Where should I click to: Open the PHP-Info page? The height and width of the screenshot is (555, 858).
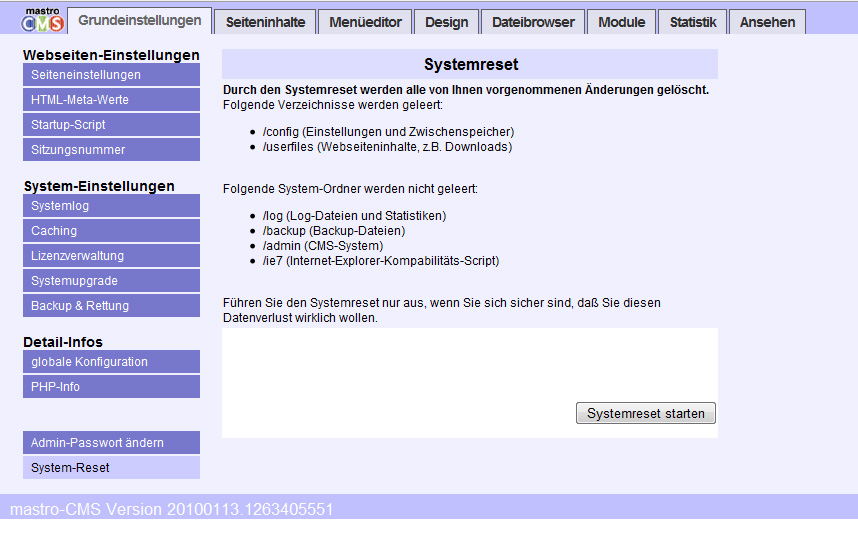[x=111, y=386]
